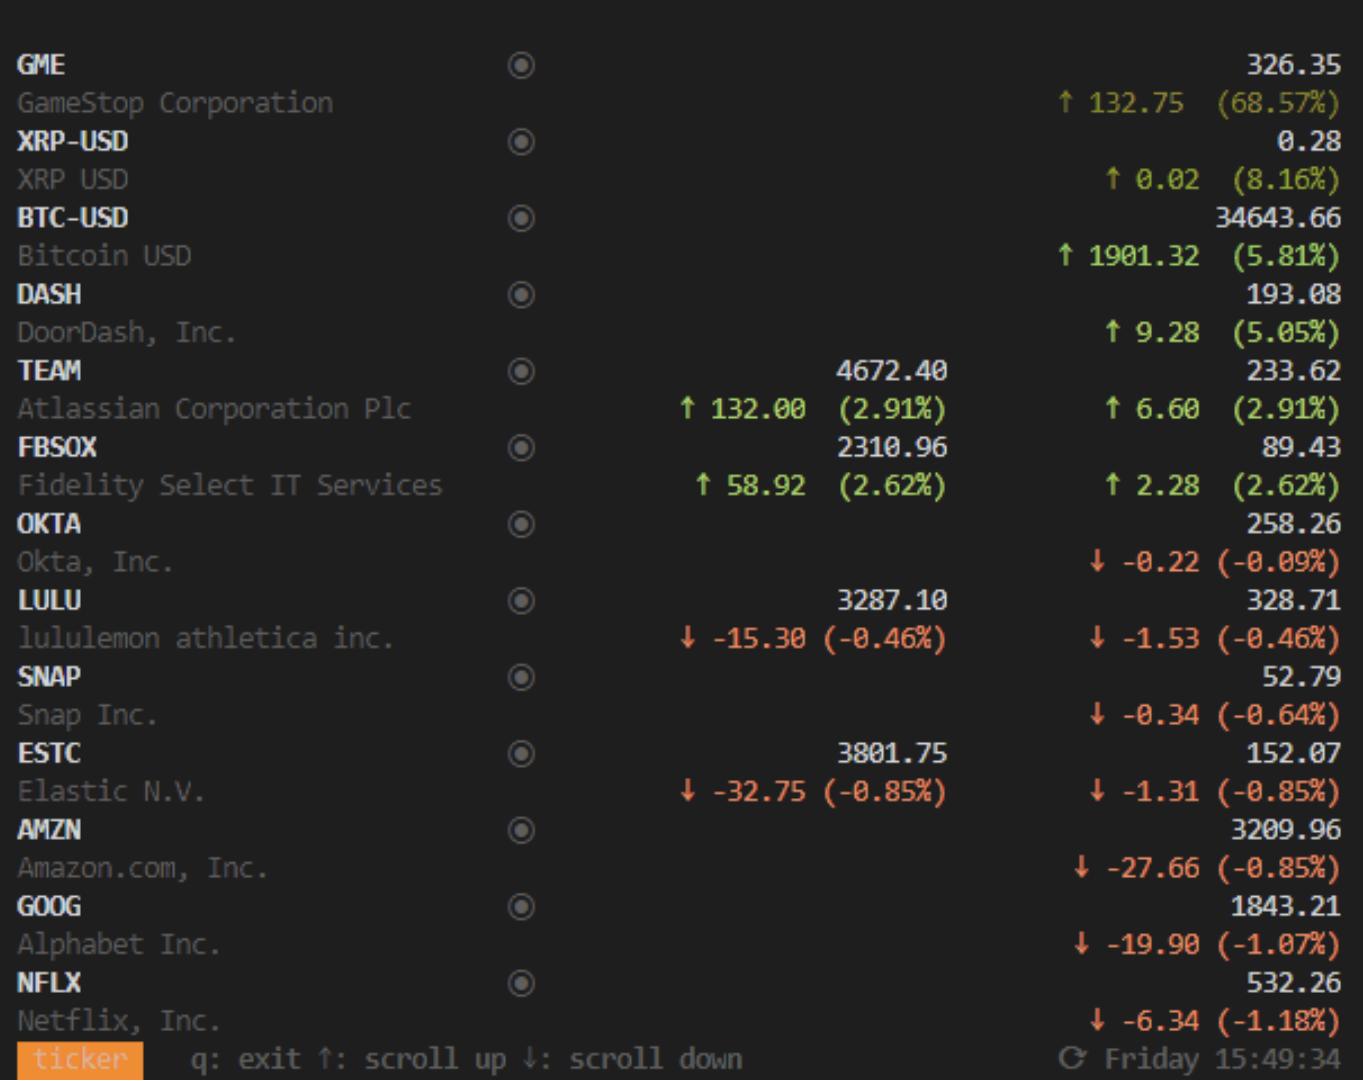The image size is (1363, 1081).
Task: Click the red down arrow before -27.66
Action: click(x=1081, y=867)
